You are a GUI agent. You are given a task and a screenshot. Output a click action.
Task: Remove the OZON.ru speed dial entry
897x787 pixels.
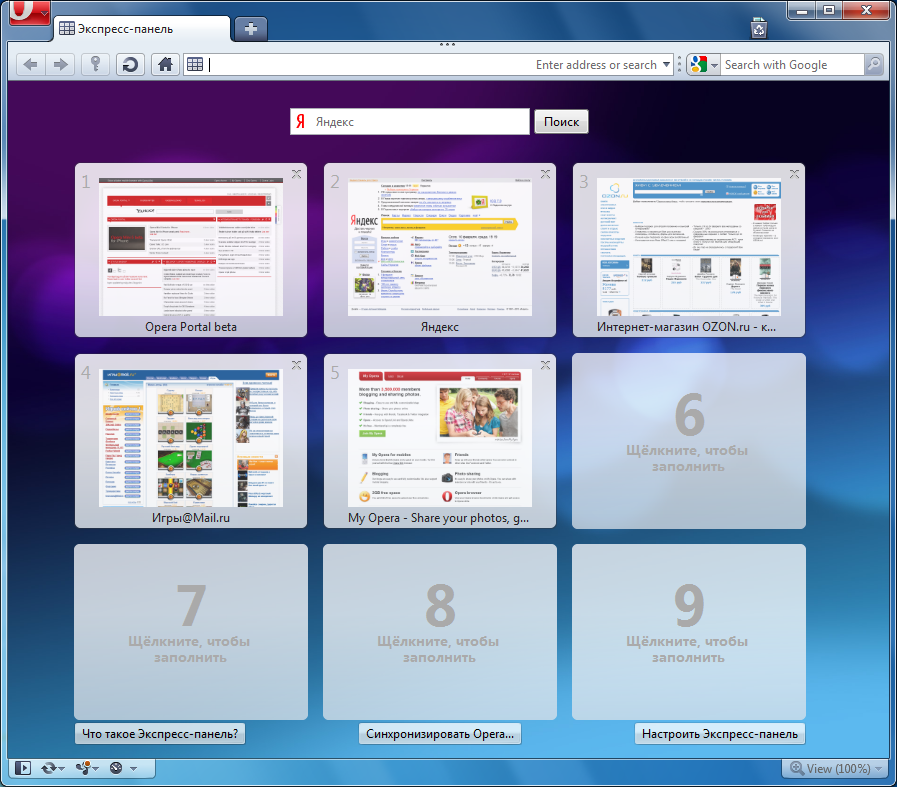pos(795,174)
